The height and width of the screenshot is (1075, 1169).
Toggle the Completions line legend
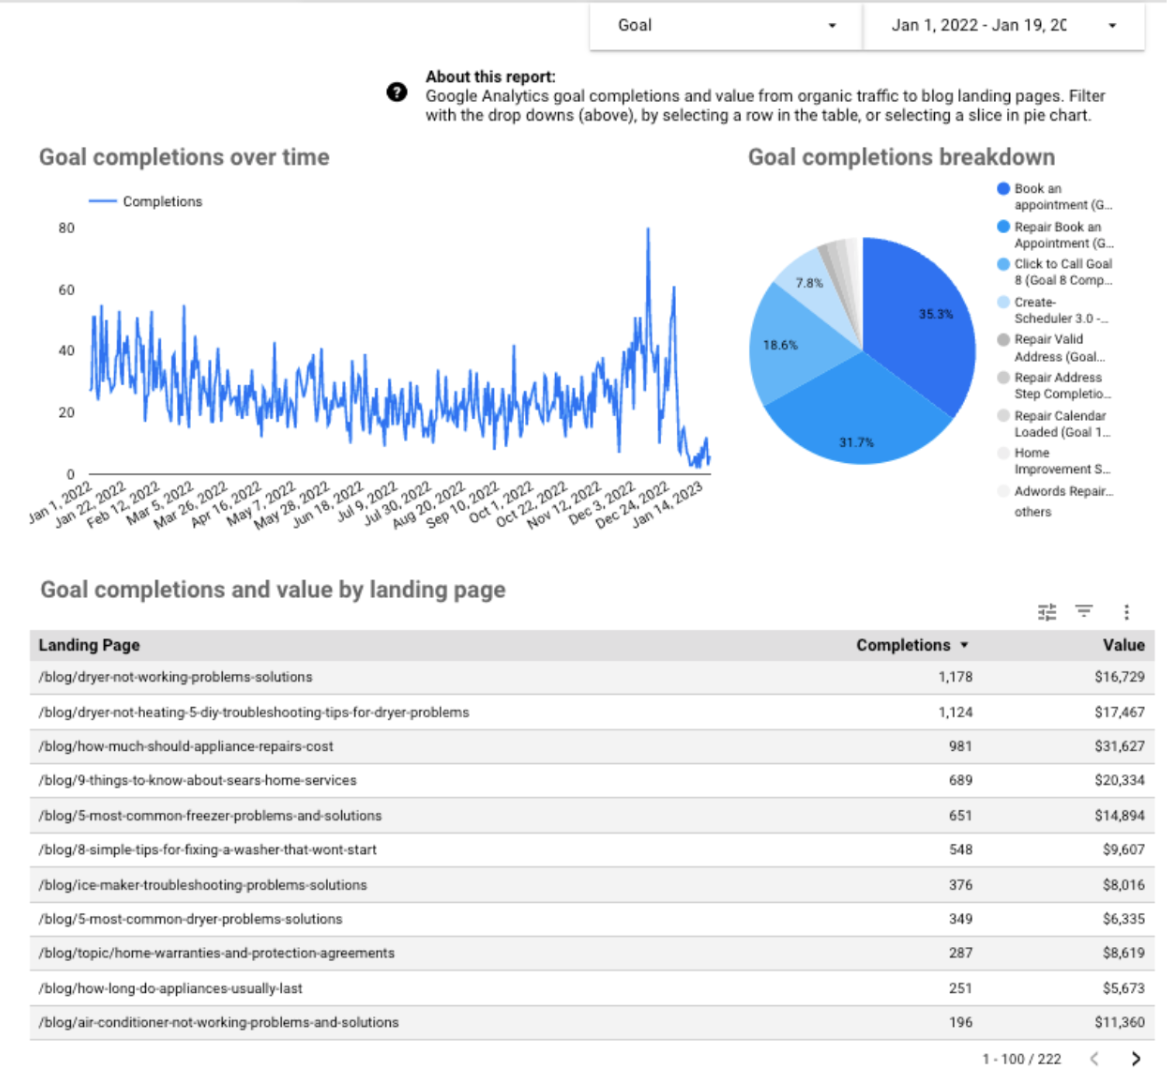coord(145,201)
